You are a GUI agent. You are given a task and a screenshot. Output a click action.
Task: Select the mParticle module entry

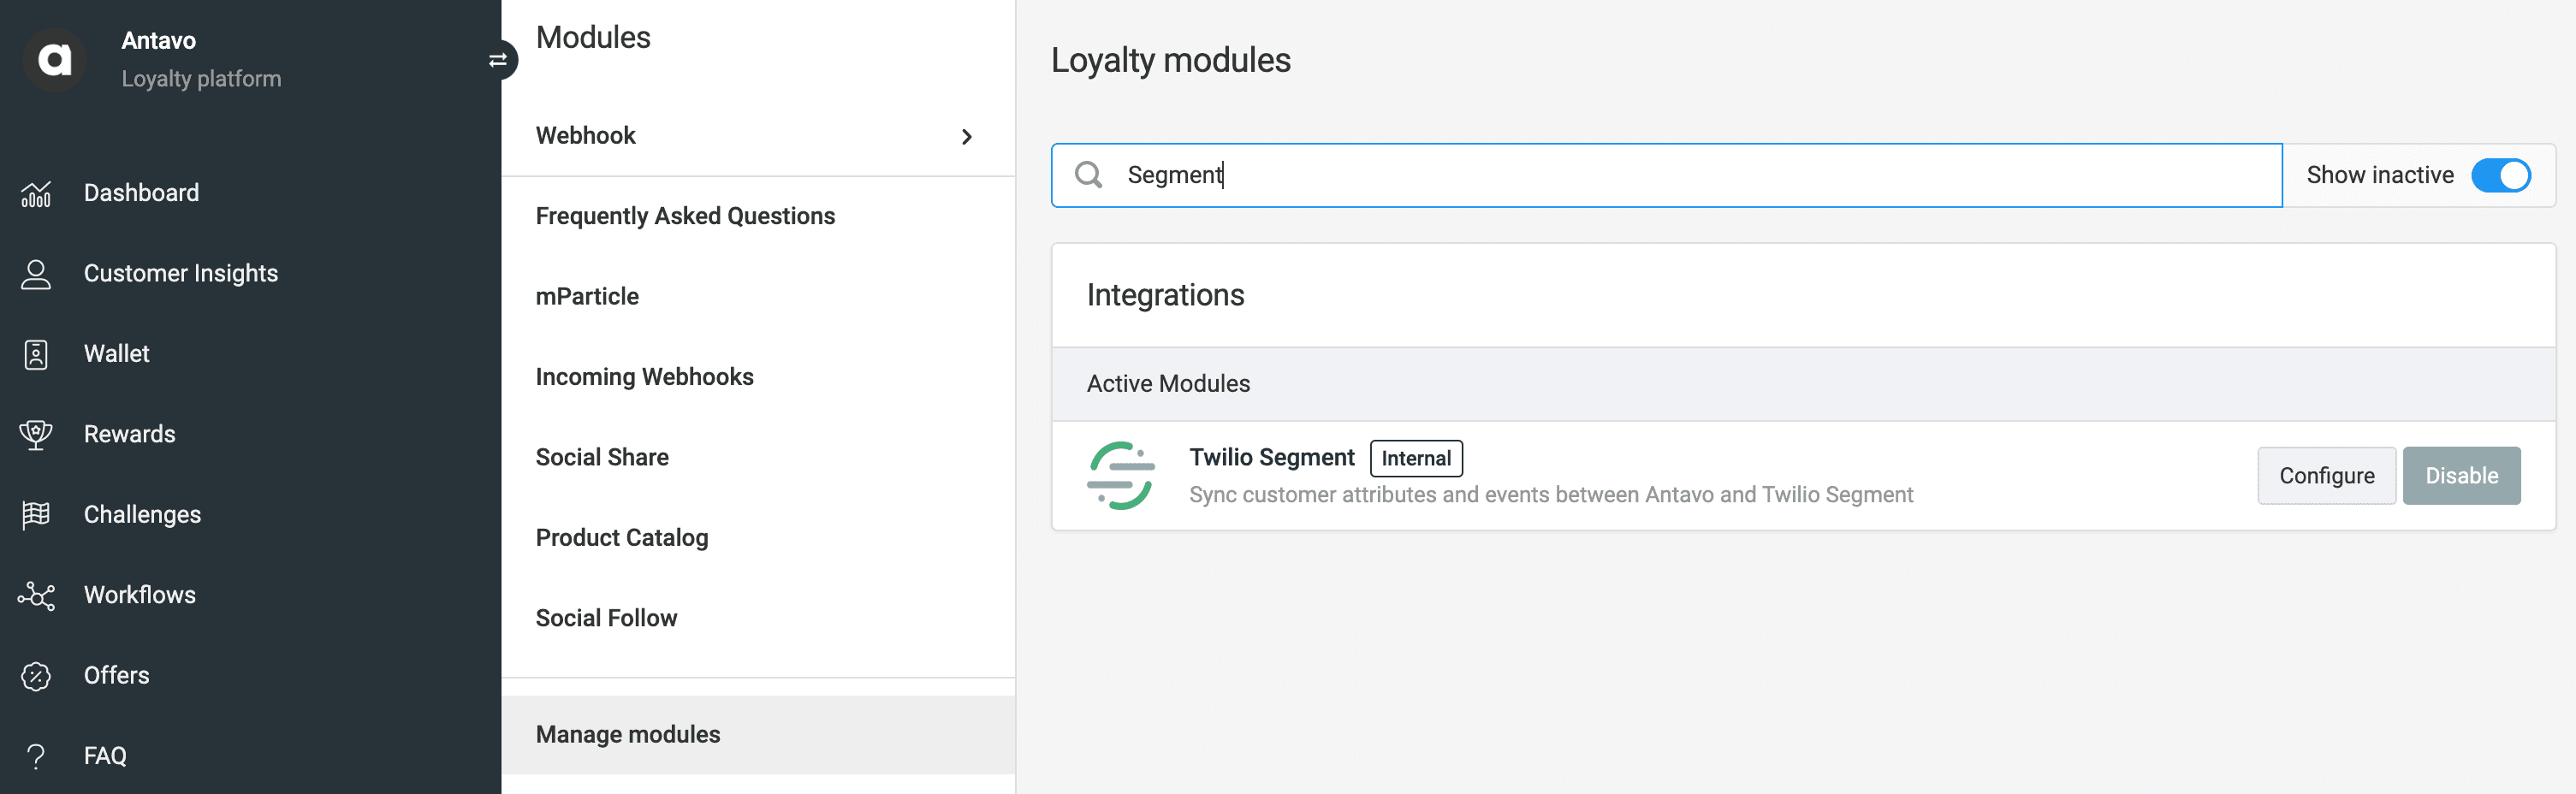(588, 296)
